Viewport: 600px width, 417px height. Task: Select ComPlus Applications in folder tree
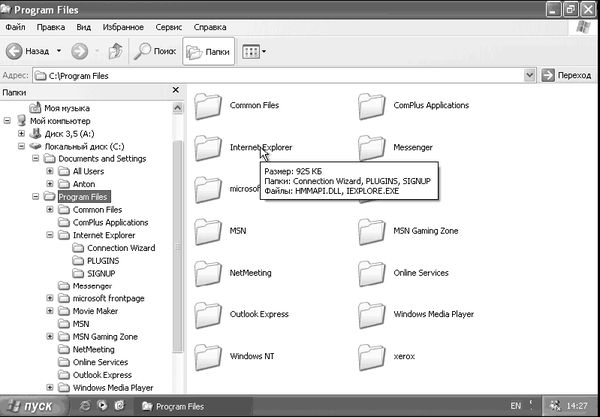[x=103, y=222]
